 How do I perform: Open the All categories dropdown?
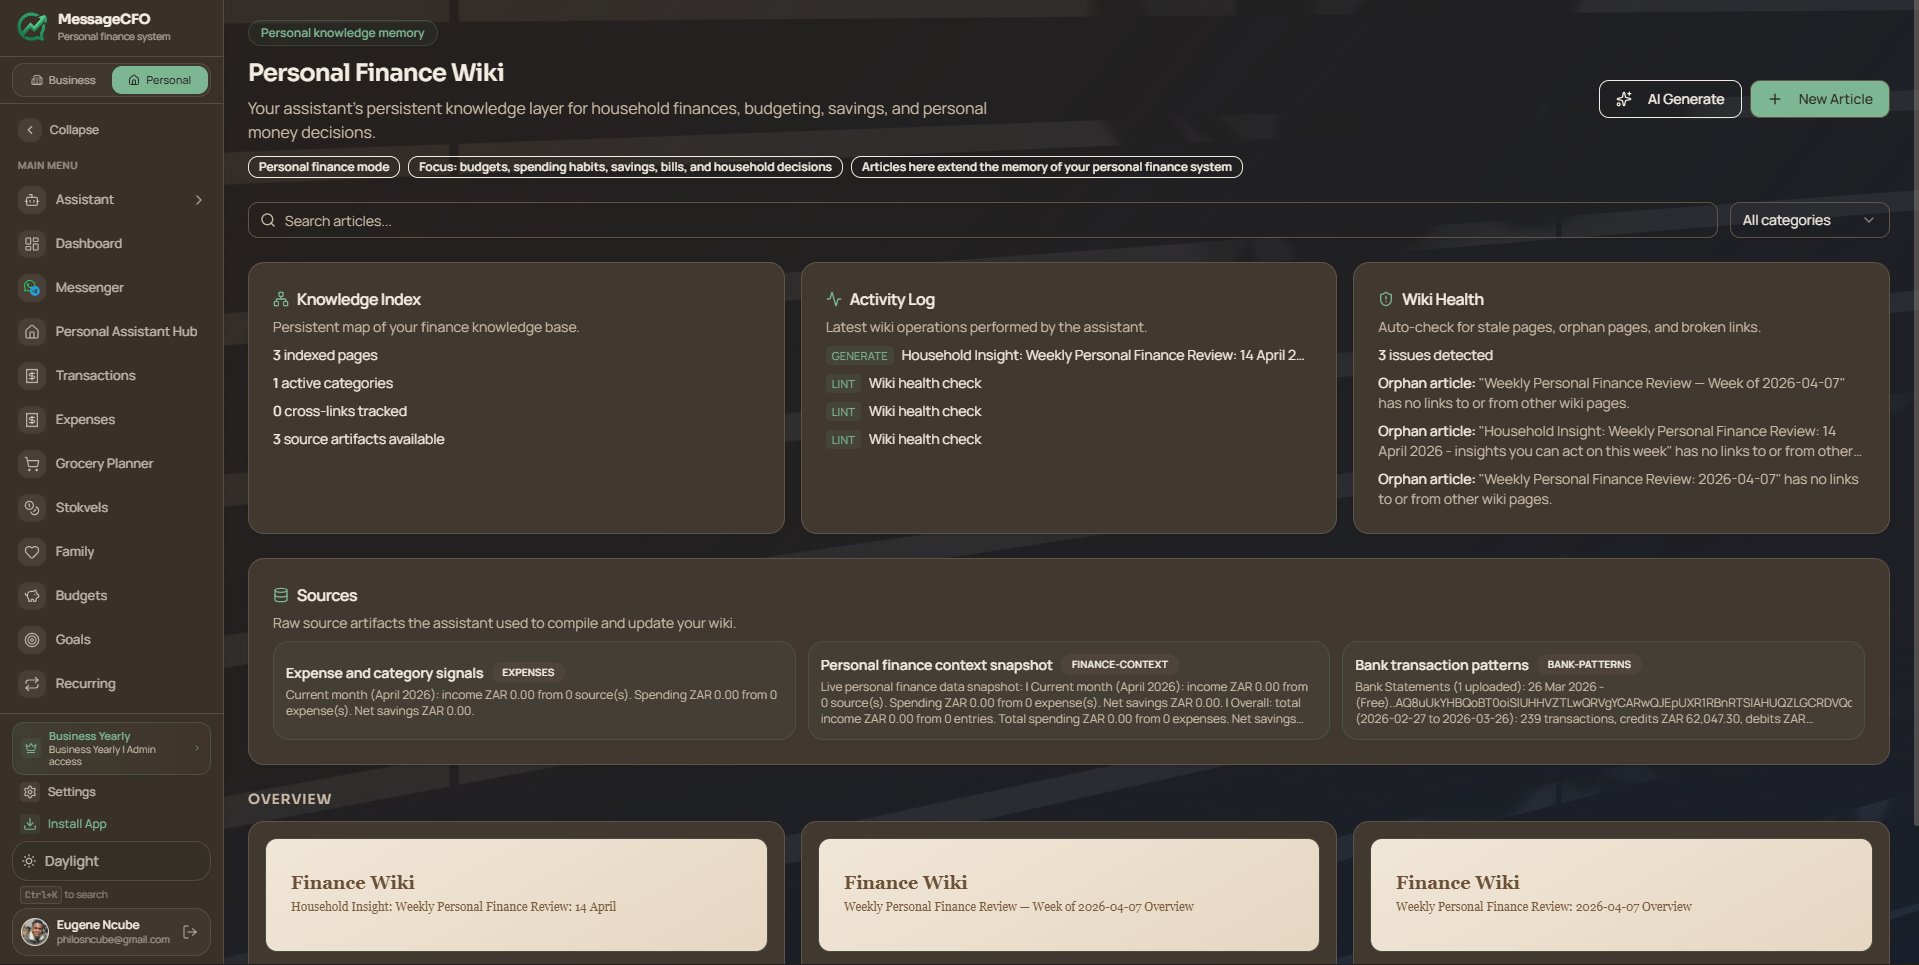pos(1808,220)
